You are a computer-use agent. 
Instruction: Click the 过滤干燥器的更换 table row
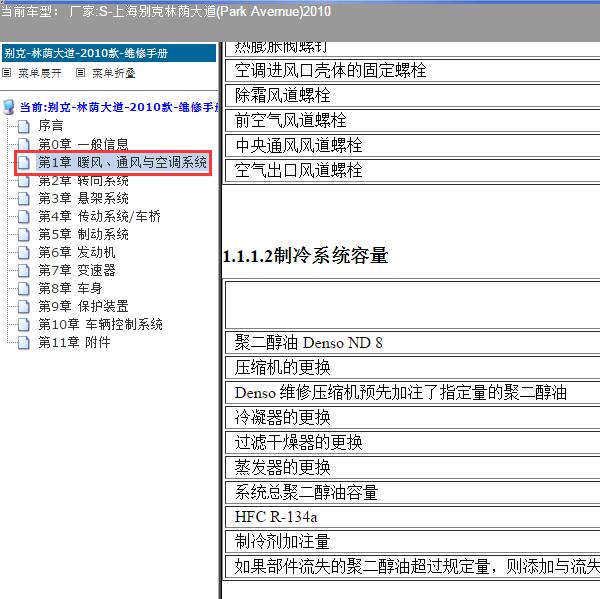pyautogui.click(x=412, y=442)
